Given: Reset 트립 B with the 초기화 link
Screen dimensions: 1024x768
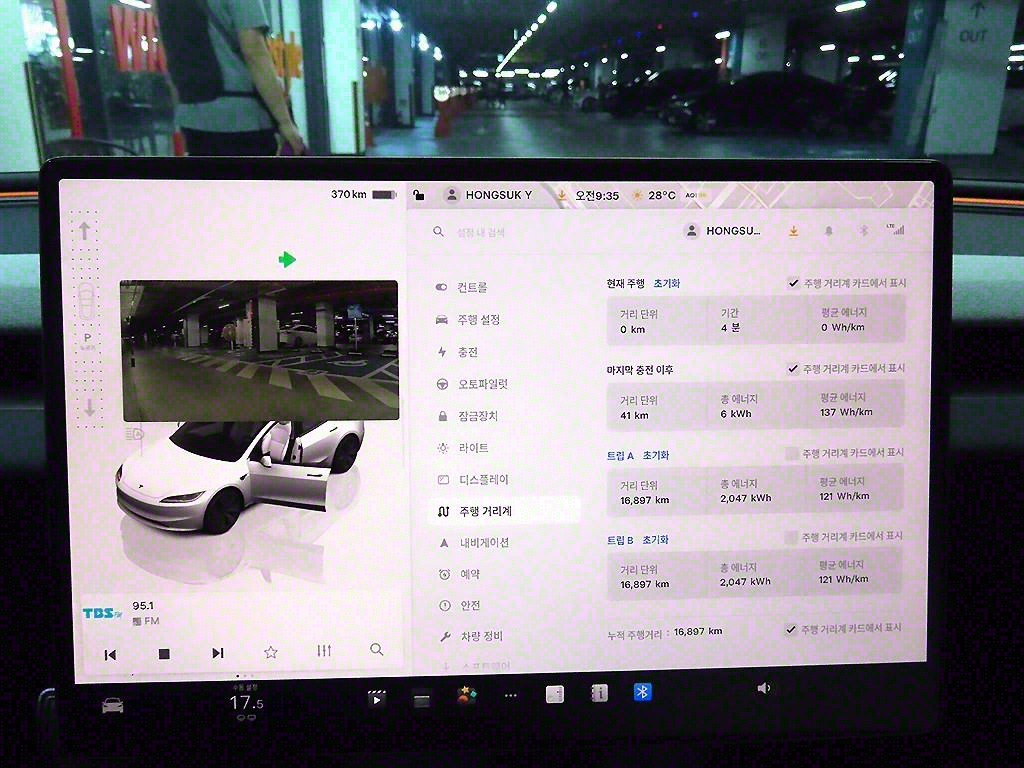Looking at the screenshot, I should click(655, 540).
